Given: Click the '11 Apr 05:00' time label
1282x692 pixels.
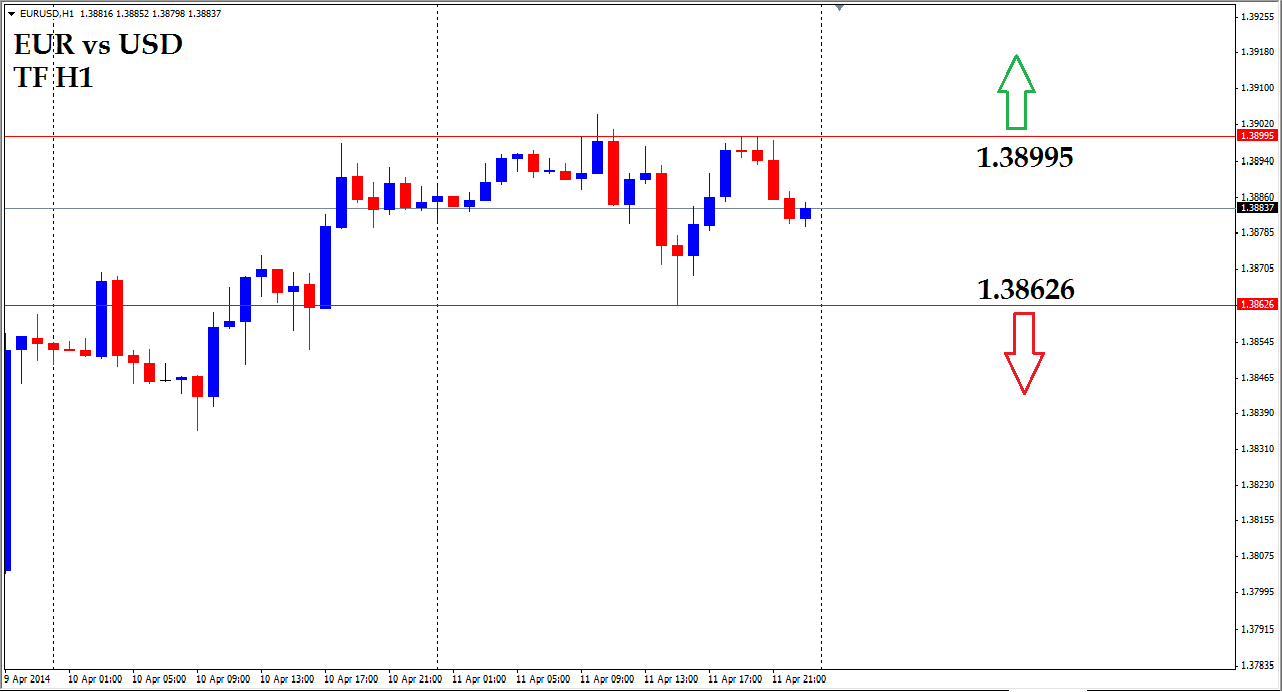Looking at the screenshot, I should pos(542,679).
